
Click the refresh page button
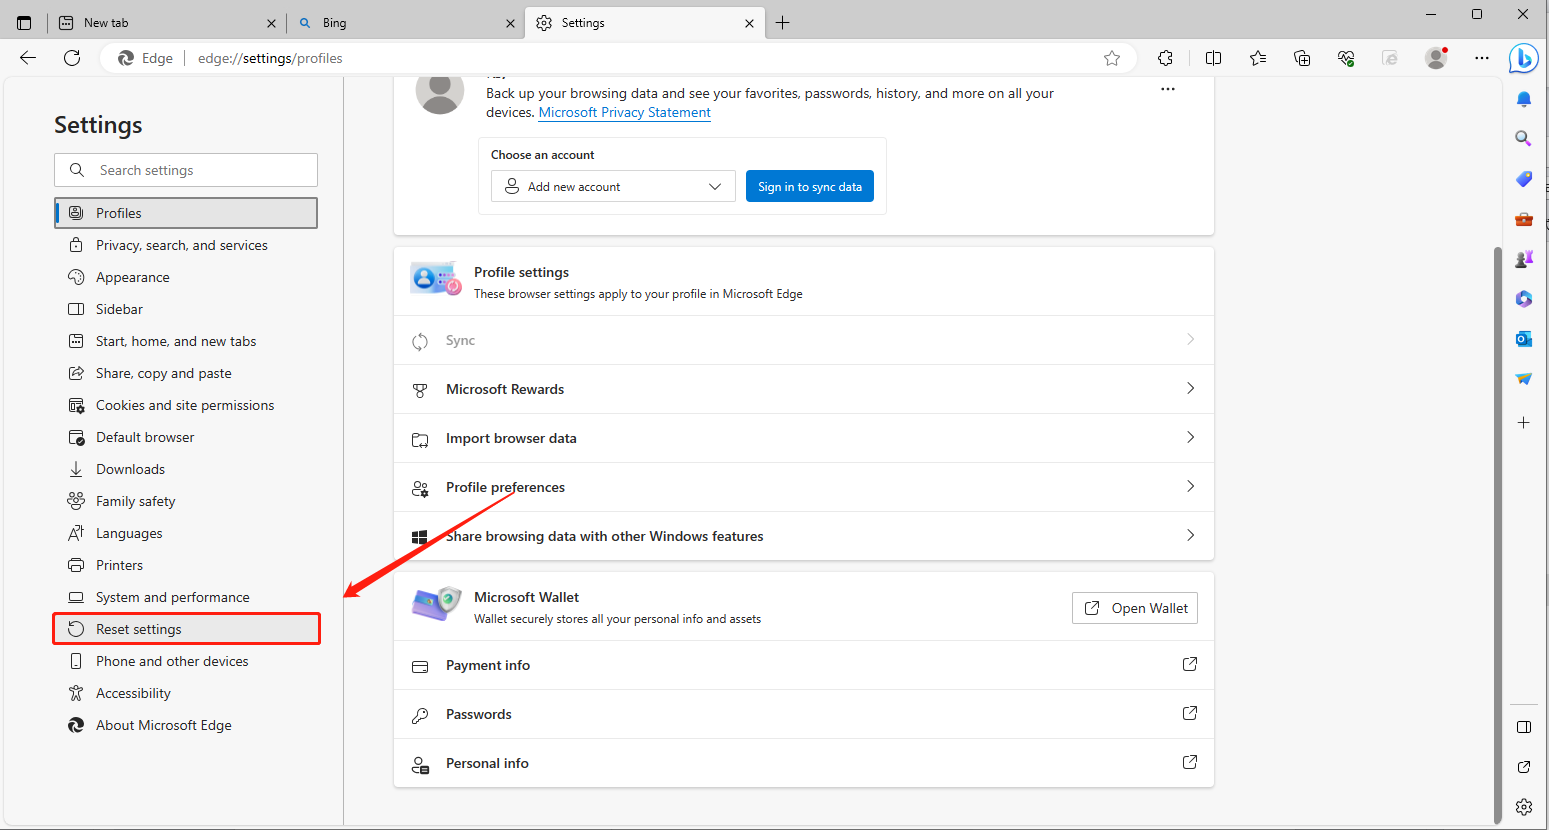click(72, 58)
